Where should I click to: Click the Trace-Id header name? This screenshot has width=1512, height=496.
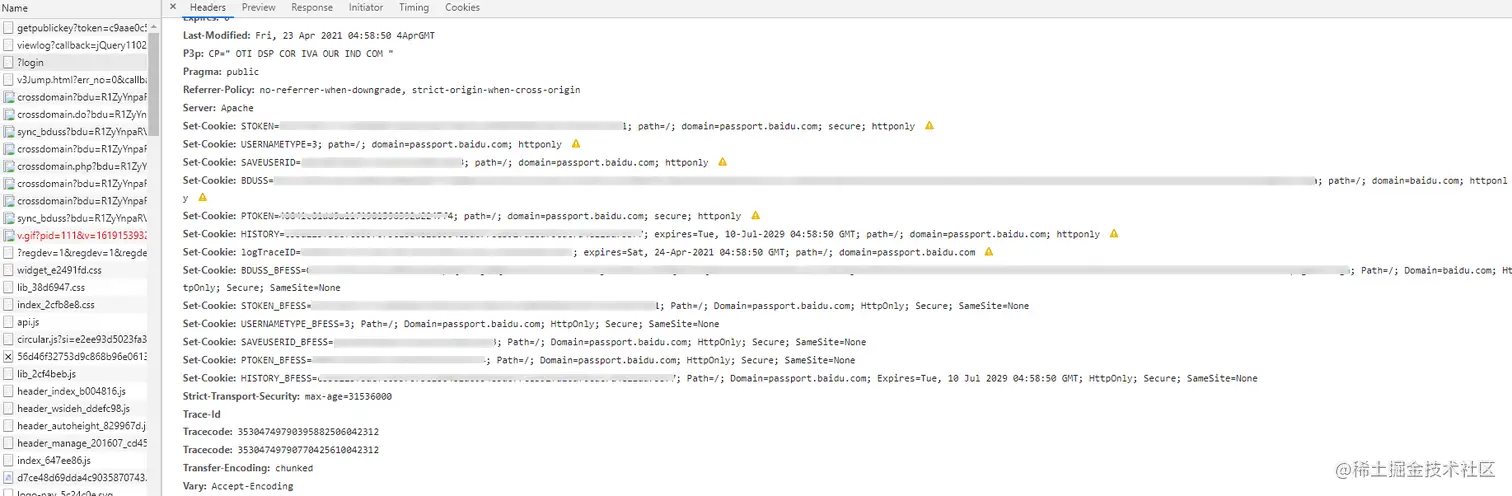[x=202, y=414]
